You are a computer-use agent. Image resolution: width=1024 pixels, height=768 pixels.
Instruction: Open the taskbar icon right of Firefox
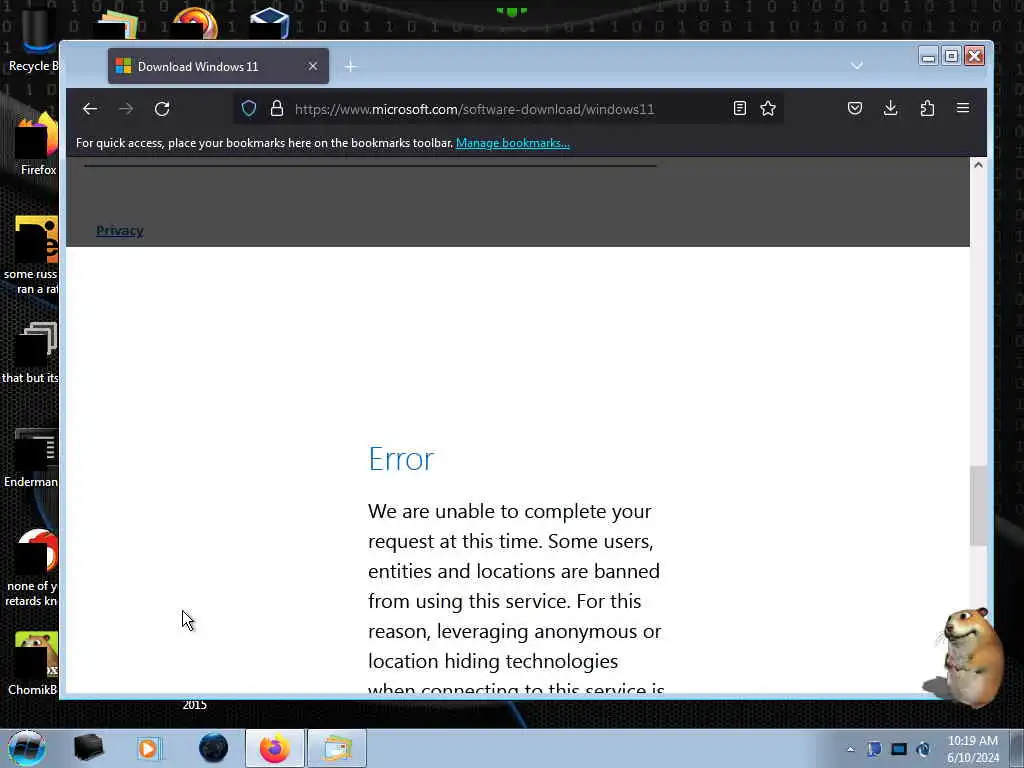336,748
